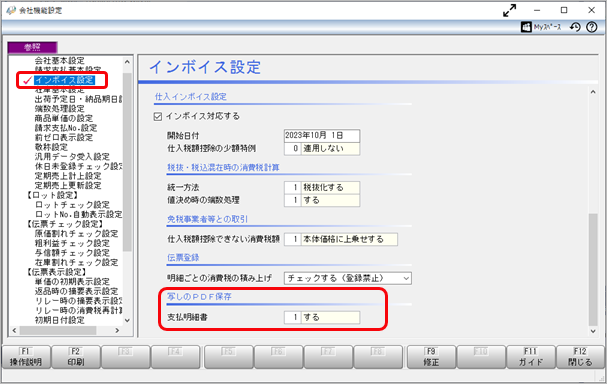This screenshot has width=607, height=384.
Task: Click tree panel scroll down arrow
Action: coord(127,321)
